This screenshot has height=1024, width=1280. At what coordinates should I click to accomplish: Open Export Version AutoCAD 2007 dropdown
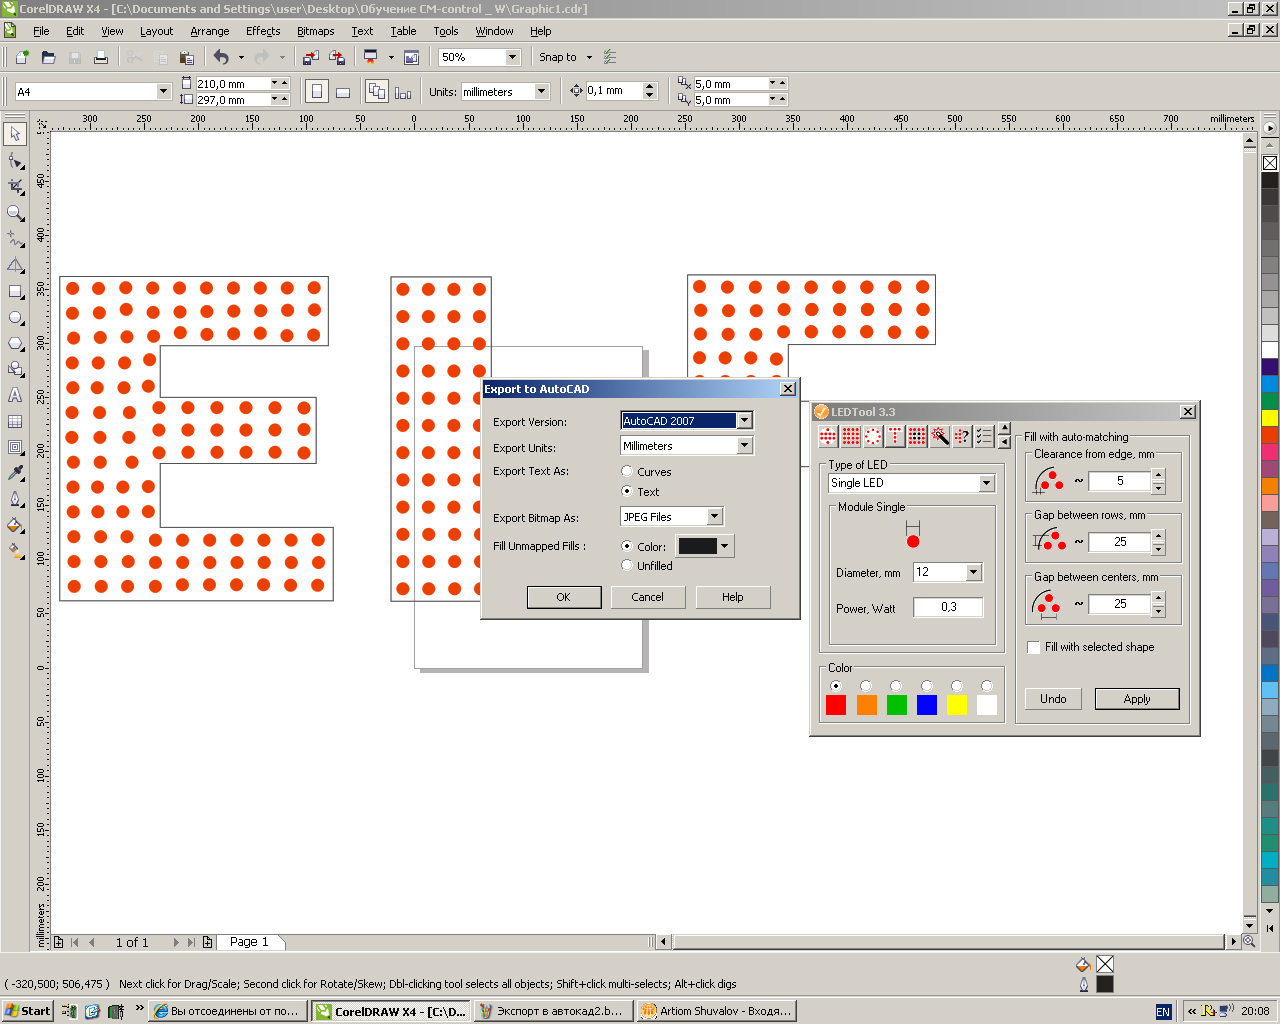coord(745,420)
